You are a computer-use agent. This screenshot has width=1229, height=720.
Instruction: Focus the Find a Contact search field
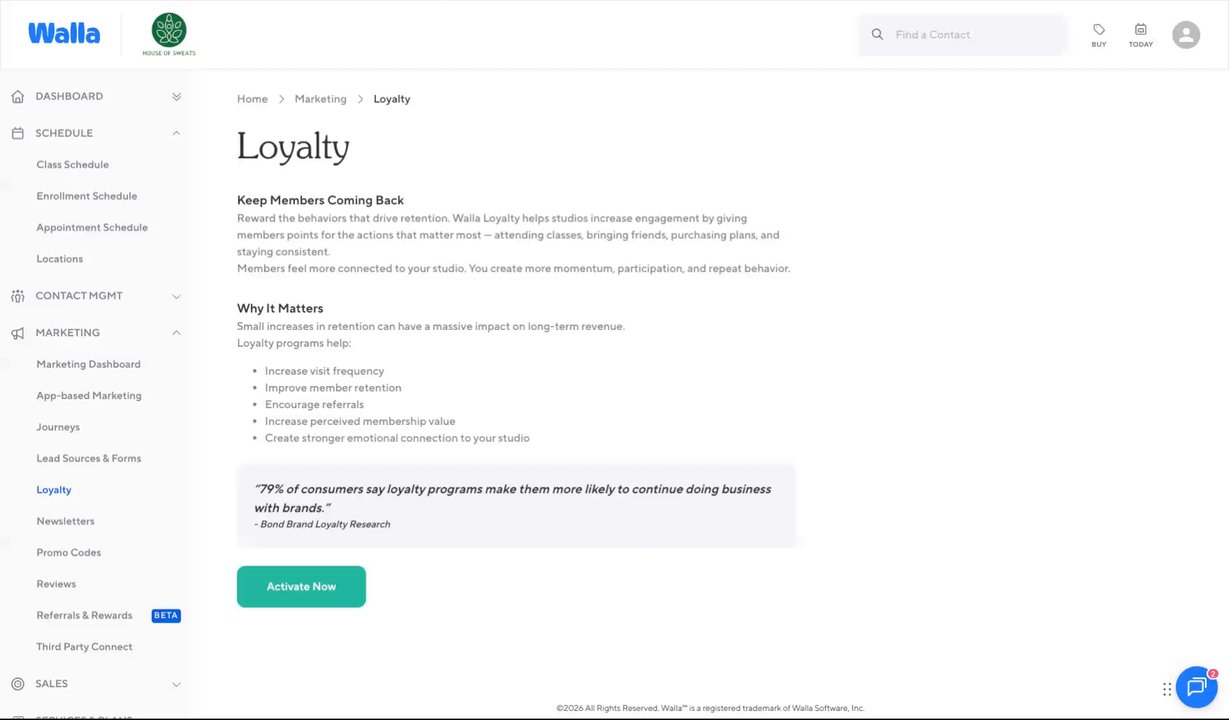[x=963, y=35]
